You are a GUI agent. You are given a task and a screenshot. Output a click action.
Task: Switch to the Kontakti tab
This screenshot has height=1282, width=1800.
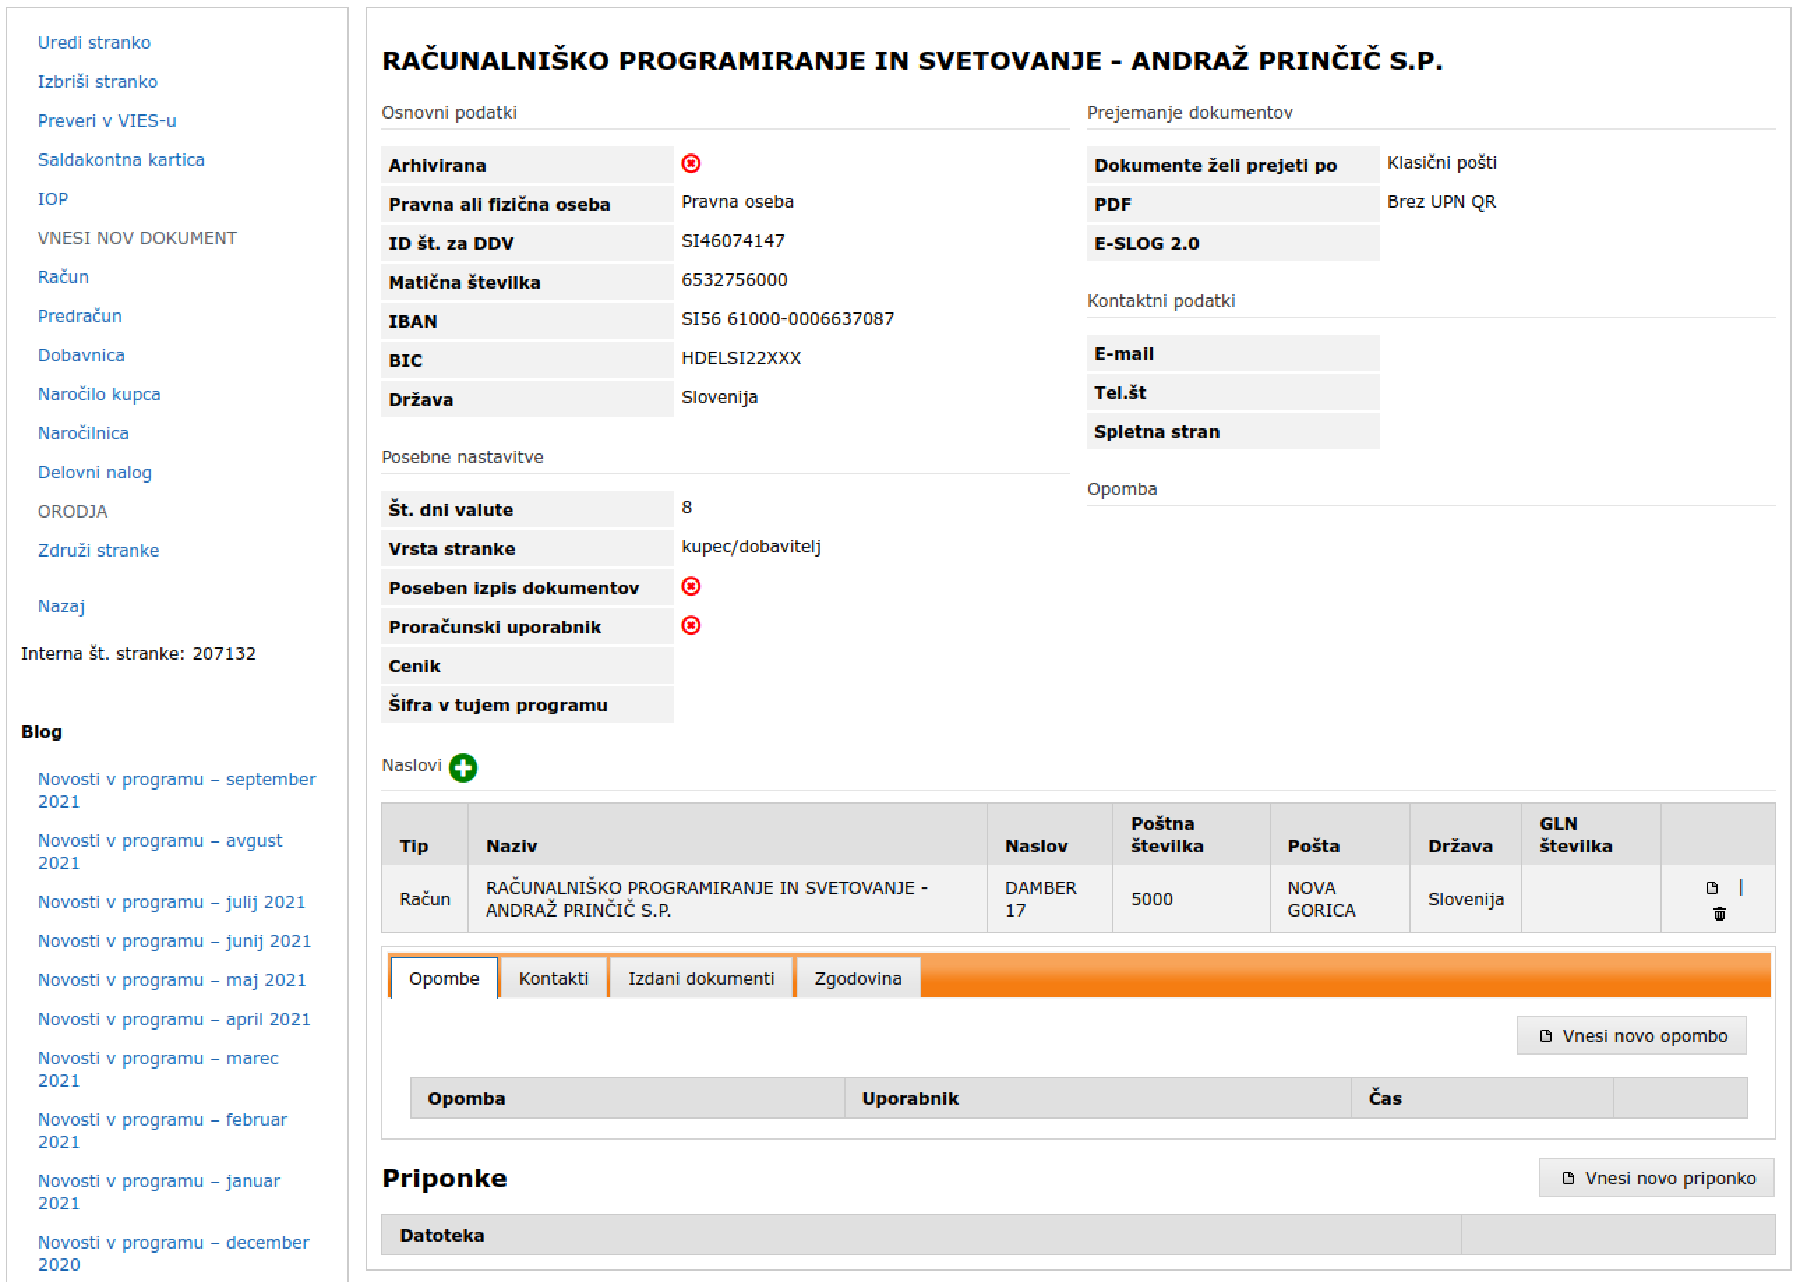(553, 978)
